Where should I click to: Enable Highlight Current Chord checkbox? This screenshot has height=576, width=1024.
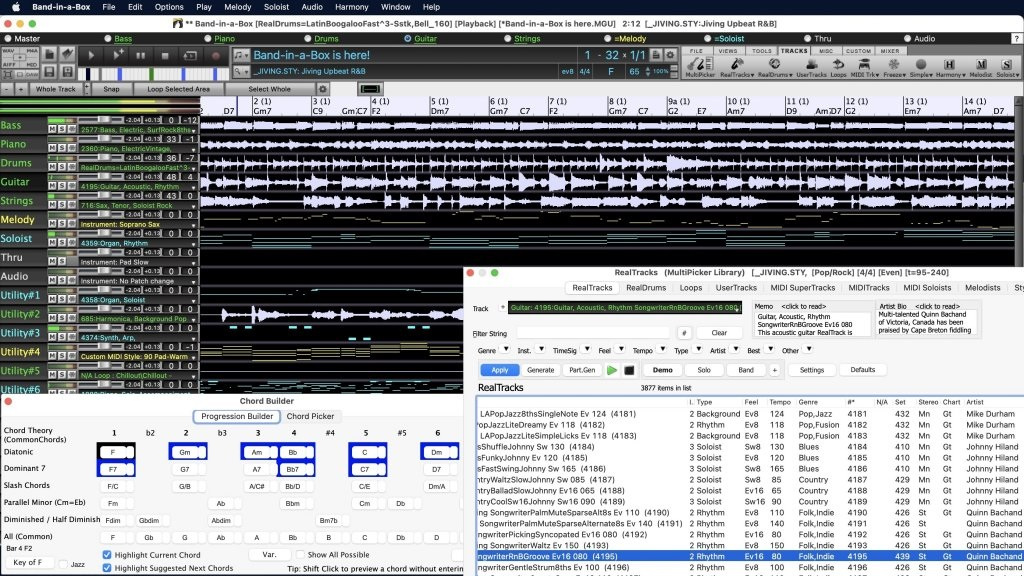[x=105, y=554]
